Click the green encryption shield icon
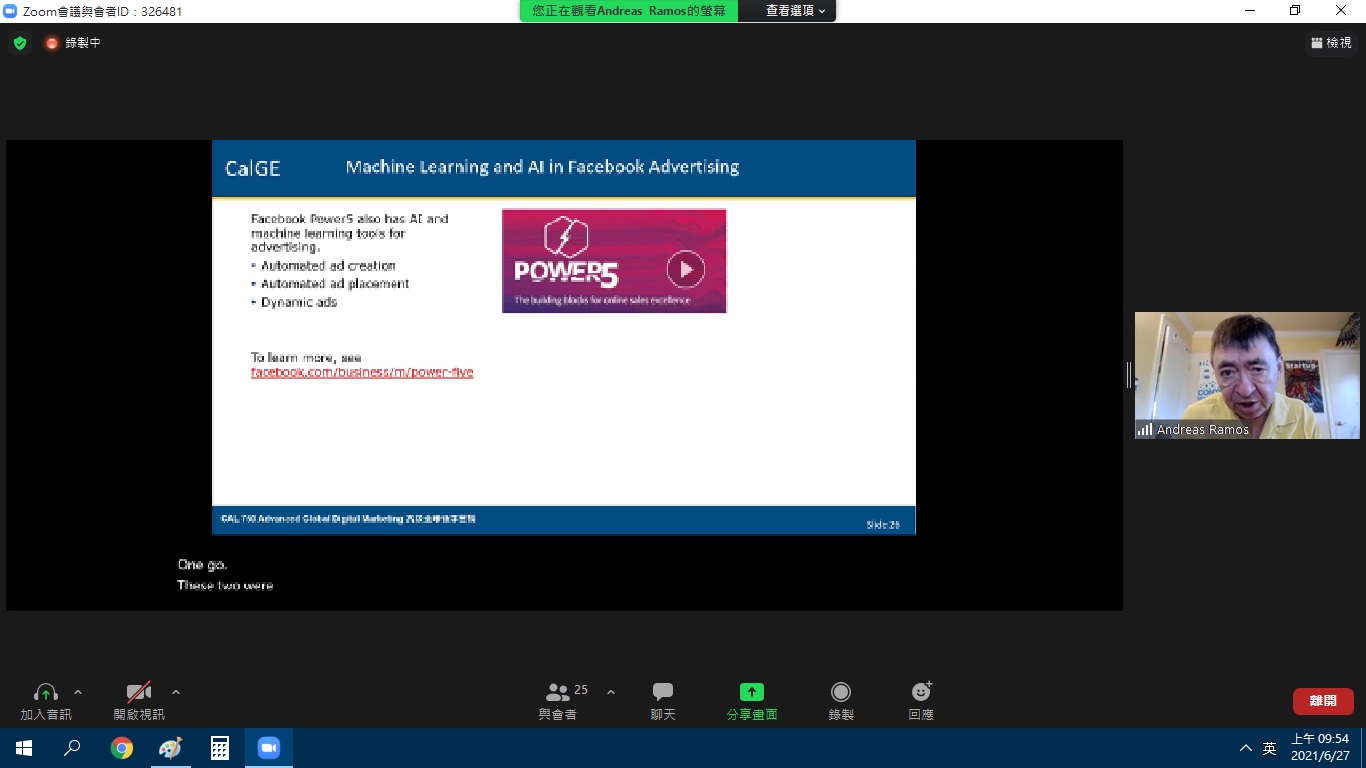 coord(20,43)
